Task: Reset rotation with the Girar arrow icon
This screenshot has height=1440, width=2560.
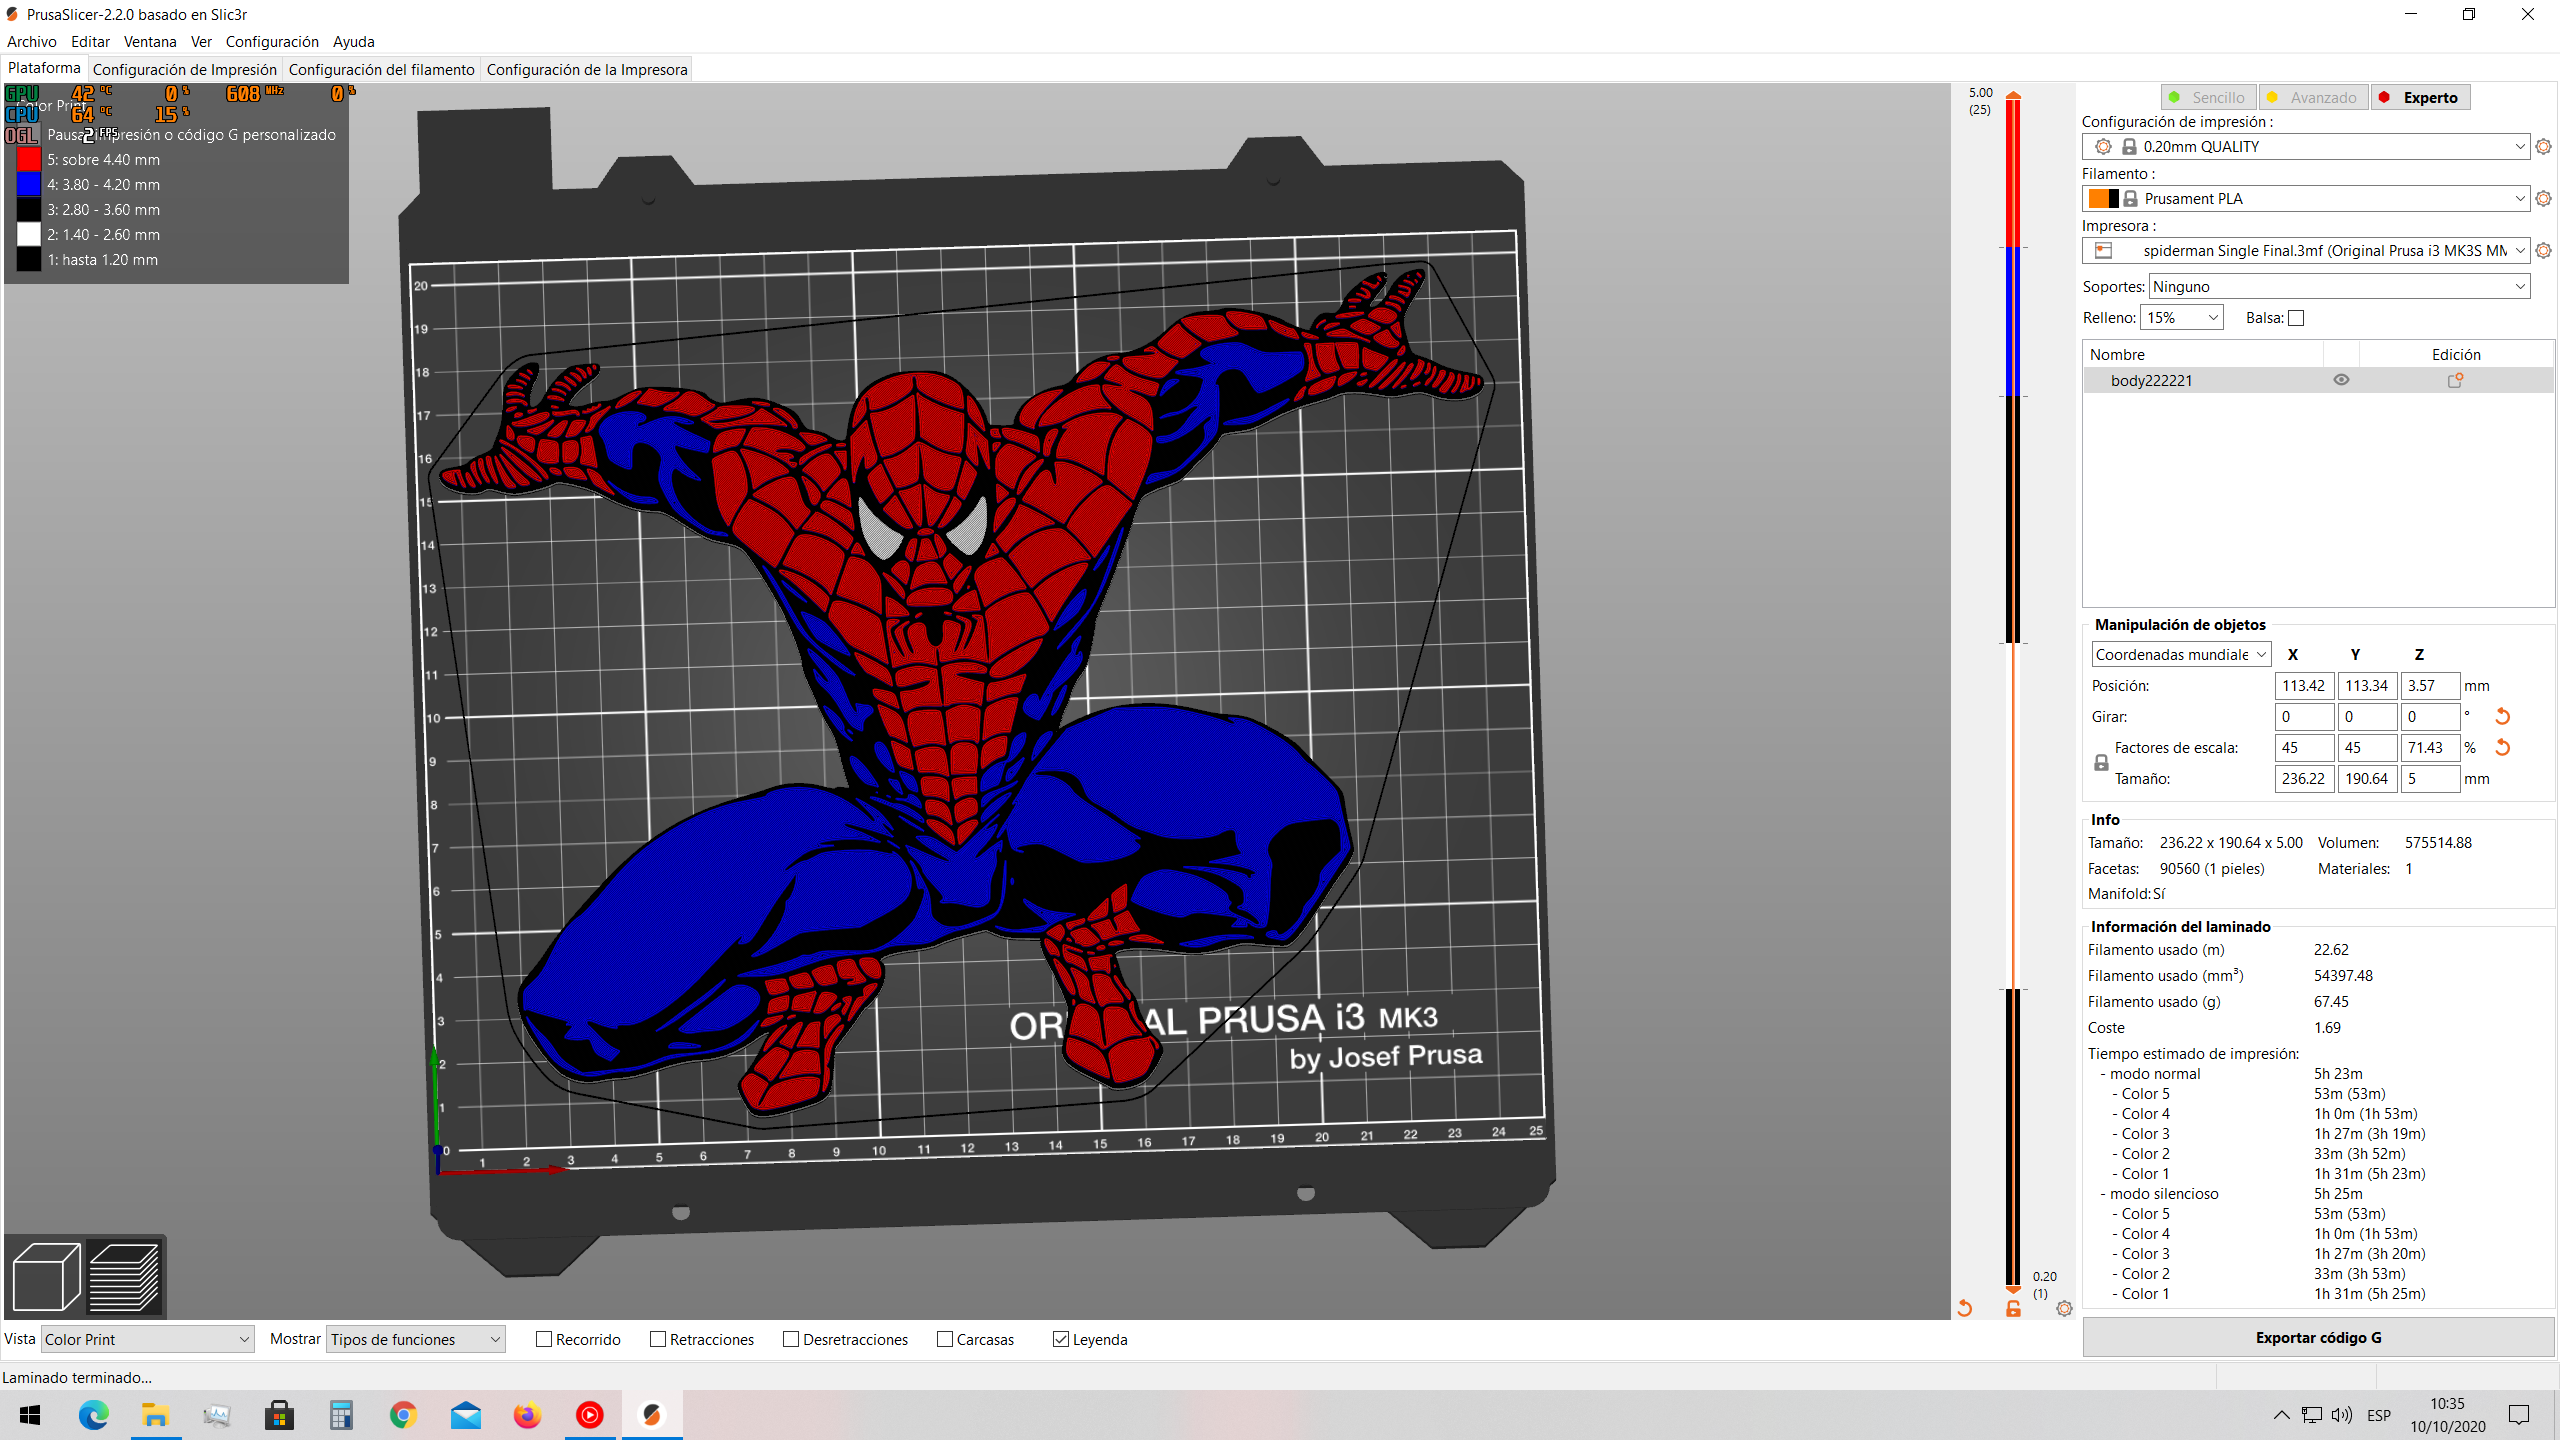Action: [2502, 717]
